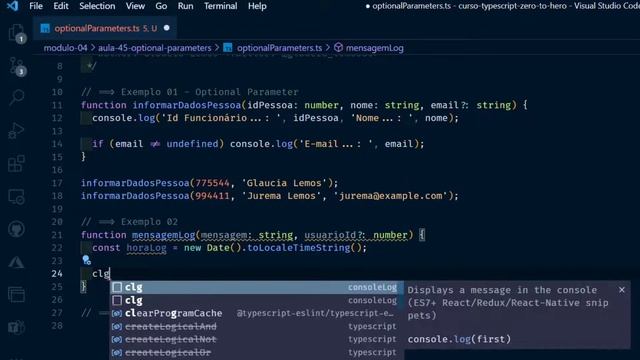Click 'jurema@example.com' string on line 18
The height and width of the screenshot is (360, 640).
click(x=391, y=196)
